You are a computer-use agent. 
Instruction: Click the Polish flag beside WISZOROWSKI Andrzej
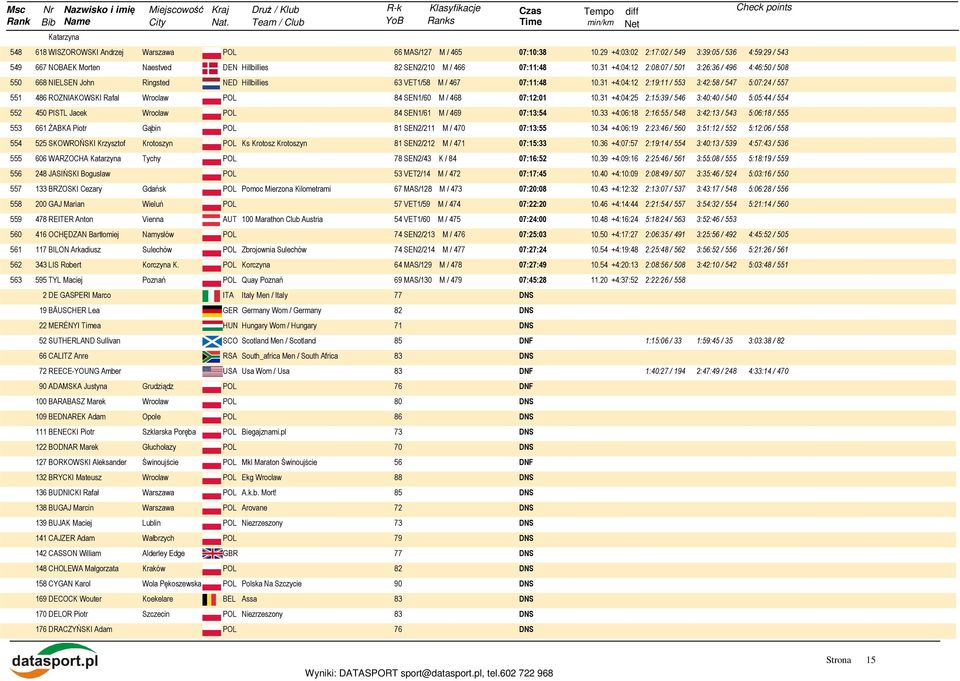(x=211, y=53)
